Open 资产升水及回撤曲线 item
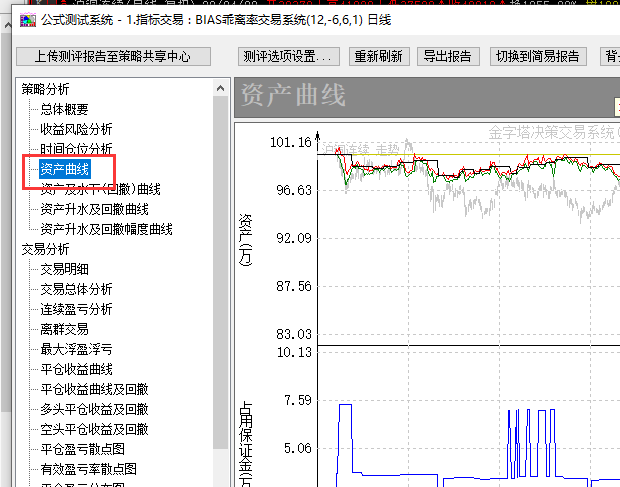Image resolution: width=620 pixels, height=487 pixels. click(95, 209)
